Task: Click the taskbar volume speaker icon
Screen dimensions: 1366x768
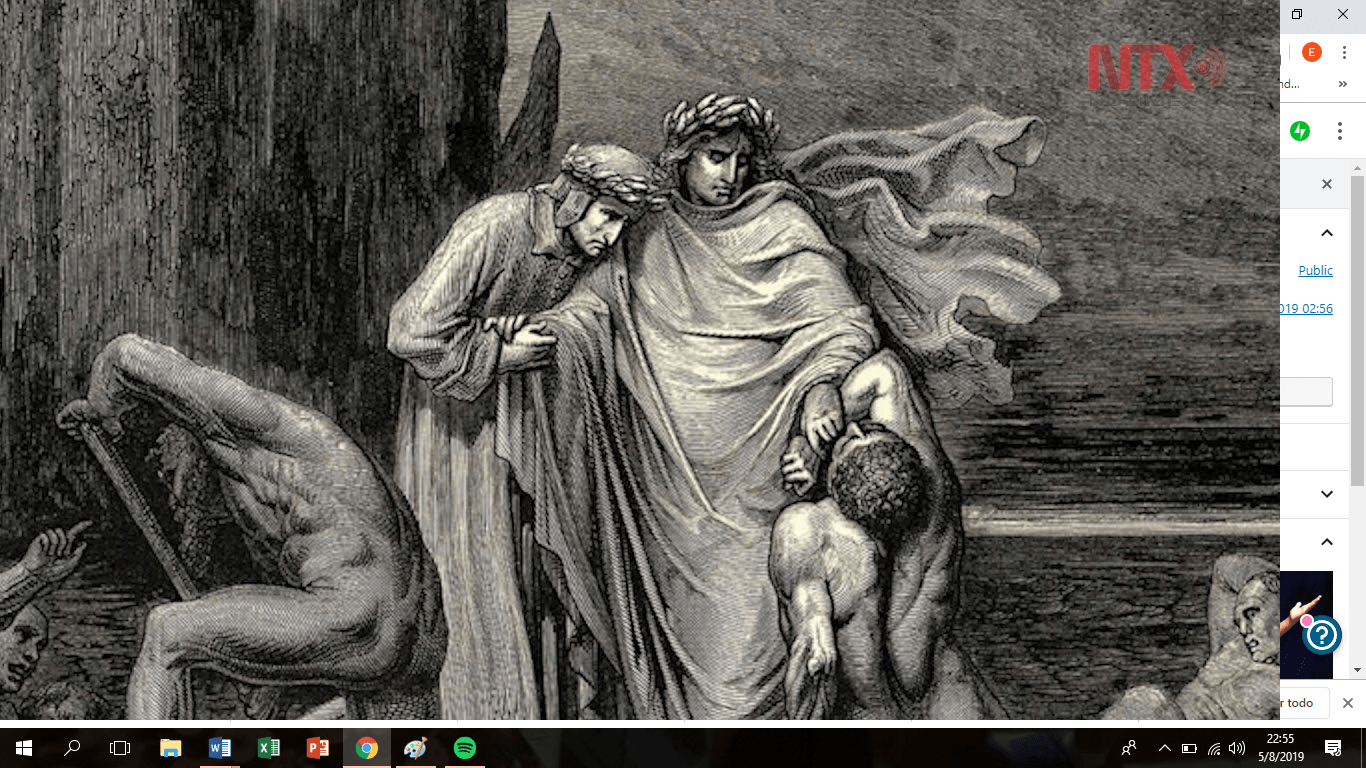Action: coord(1237,748)
